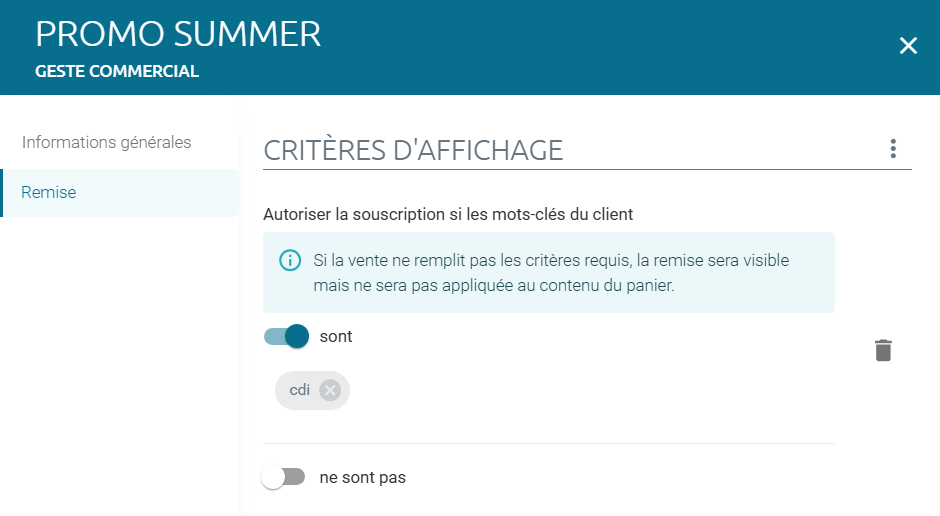Screen dimensions: 940x516
Task: Close the PROMO SUMMER panel
Action: coord(908,46)
